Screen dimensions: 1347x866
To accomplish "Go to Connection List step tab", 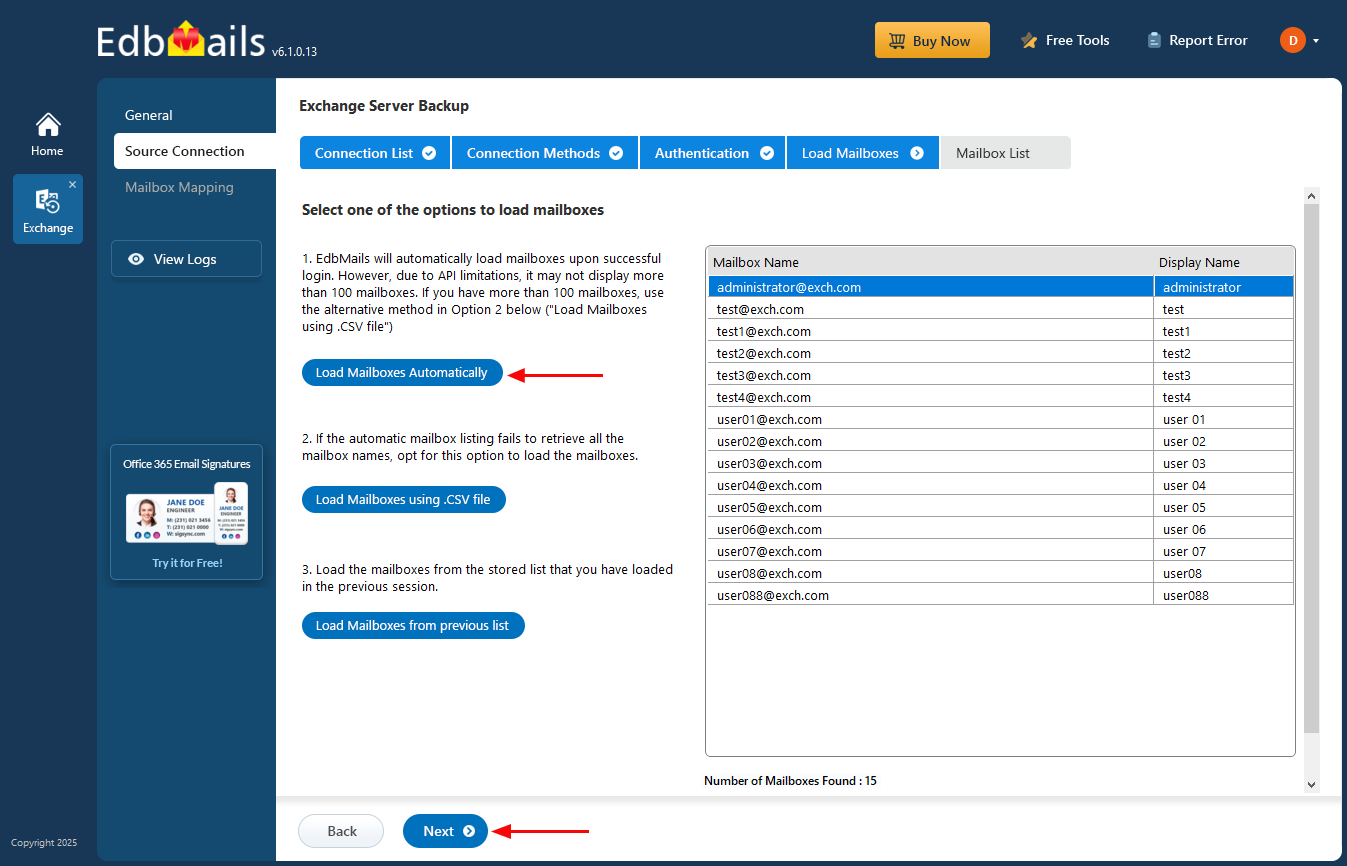I will pos(375,153).
